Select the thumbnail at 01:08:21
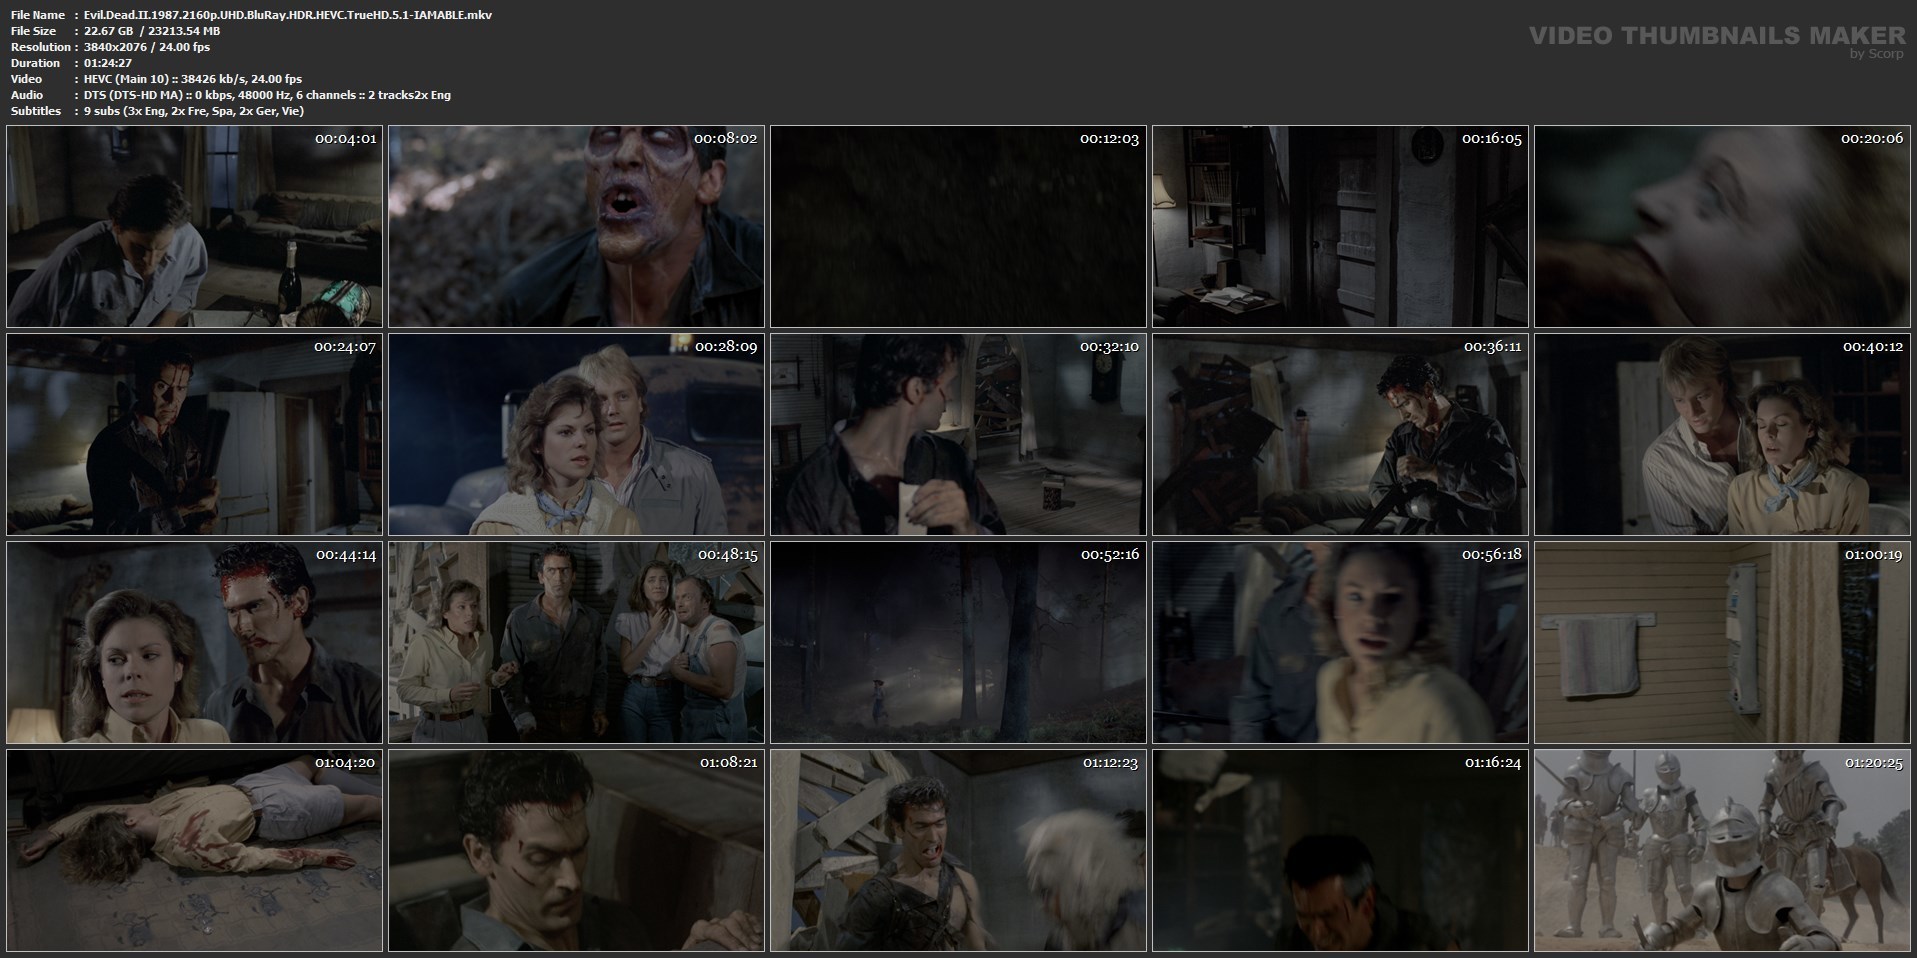The image size is (1917, 958). 576,851
